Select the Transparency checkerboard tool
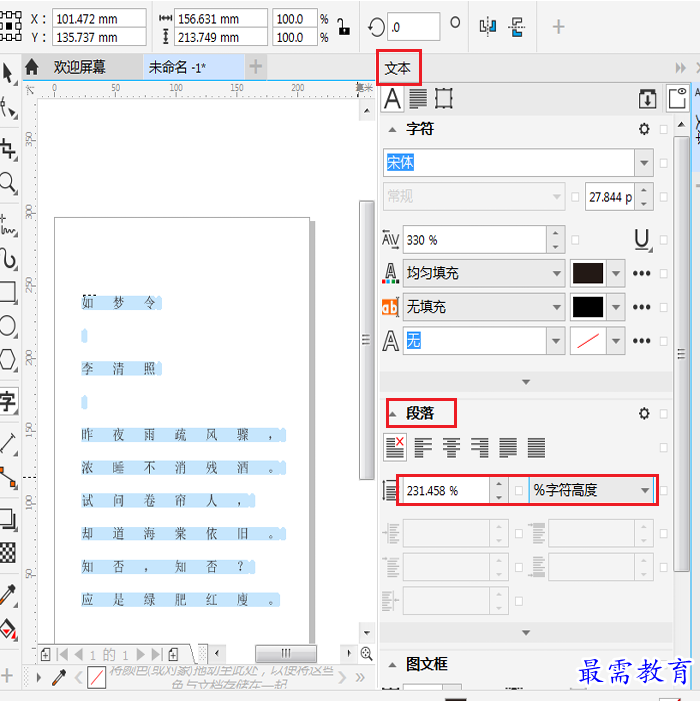 pos(8,553)
